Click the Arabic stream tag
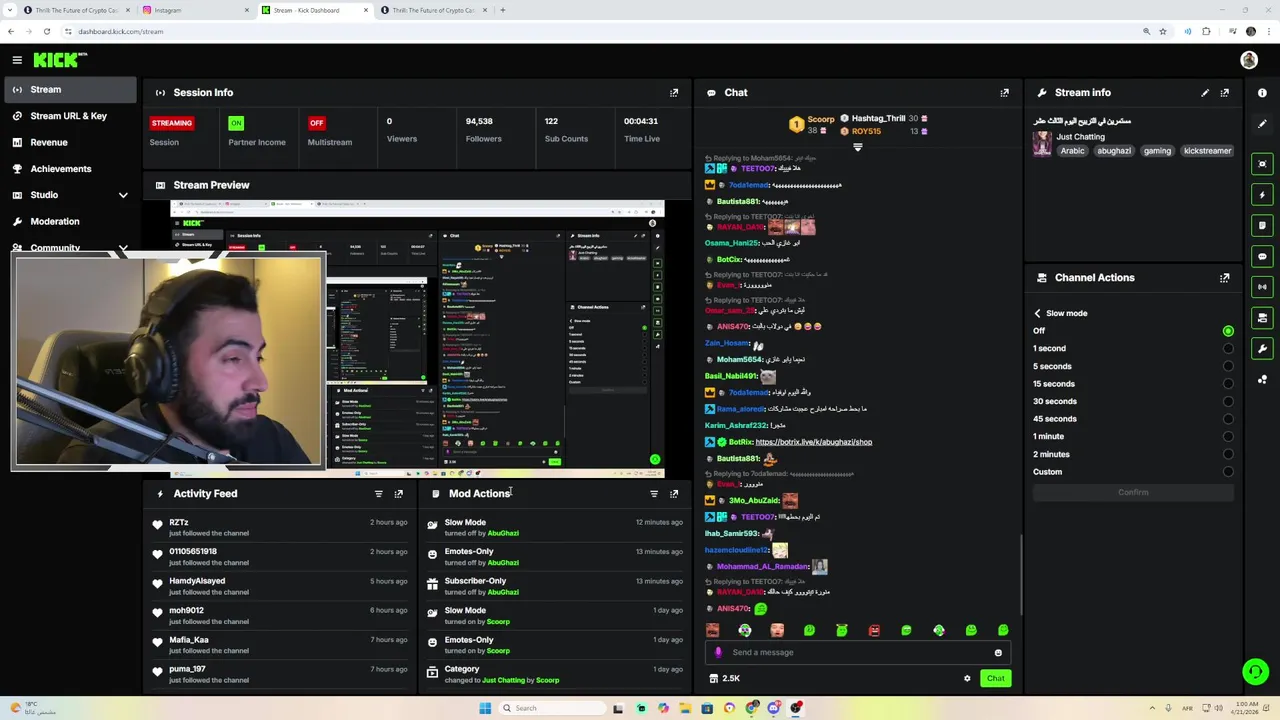 pyautogui.click(x=1072, y=151)
